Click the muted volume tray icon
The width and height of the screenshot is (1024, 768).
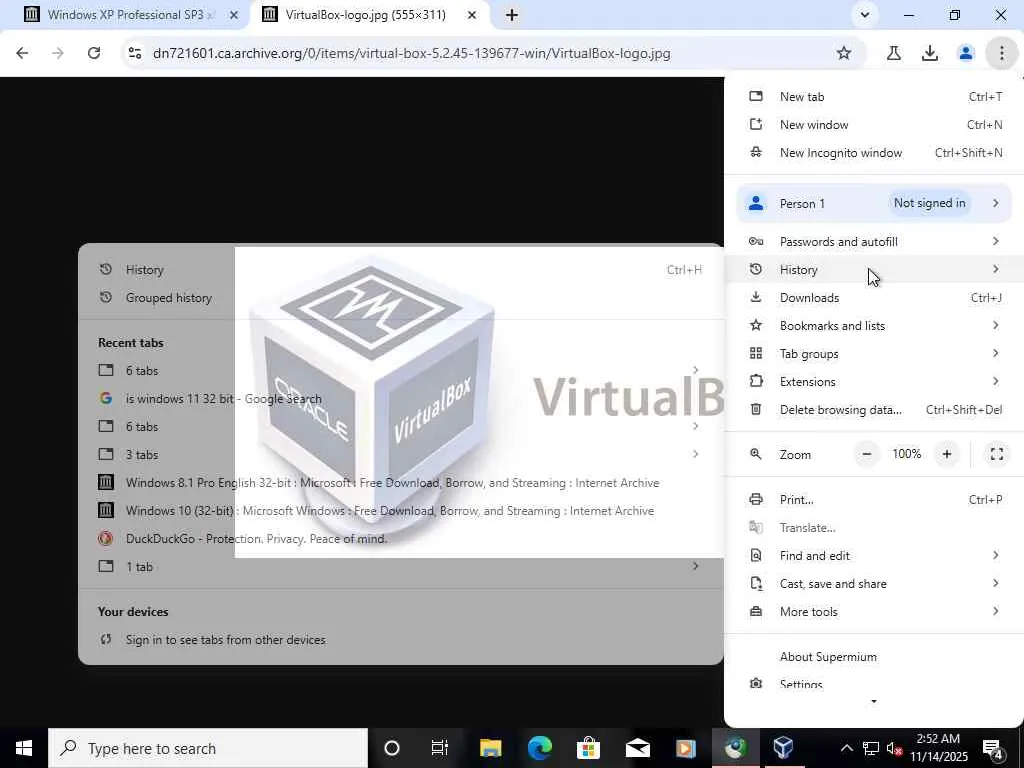pos(895,748)
